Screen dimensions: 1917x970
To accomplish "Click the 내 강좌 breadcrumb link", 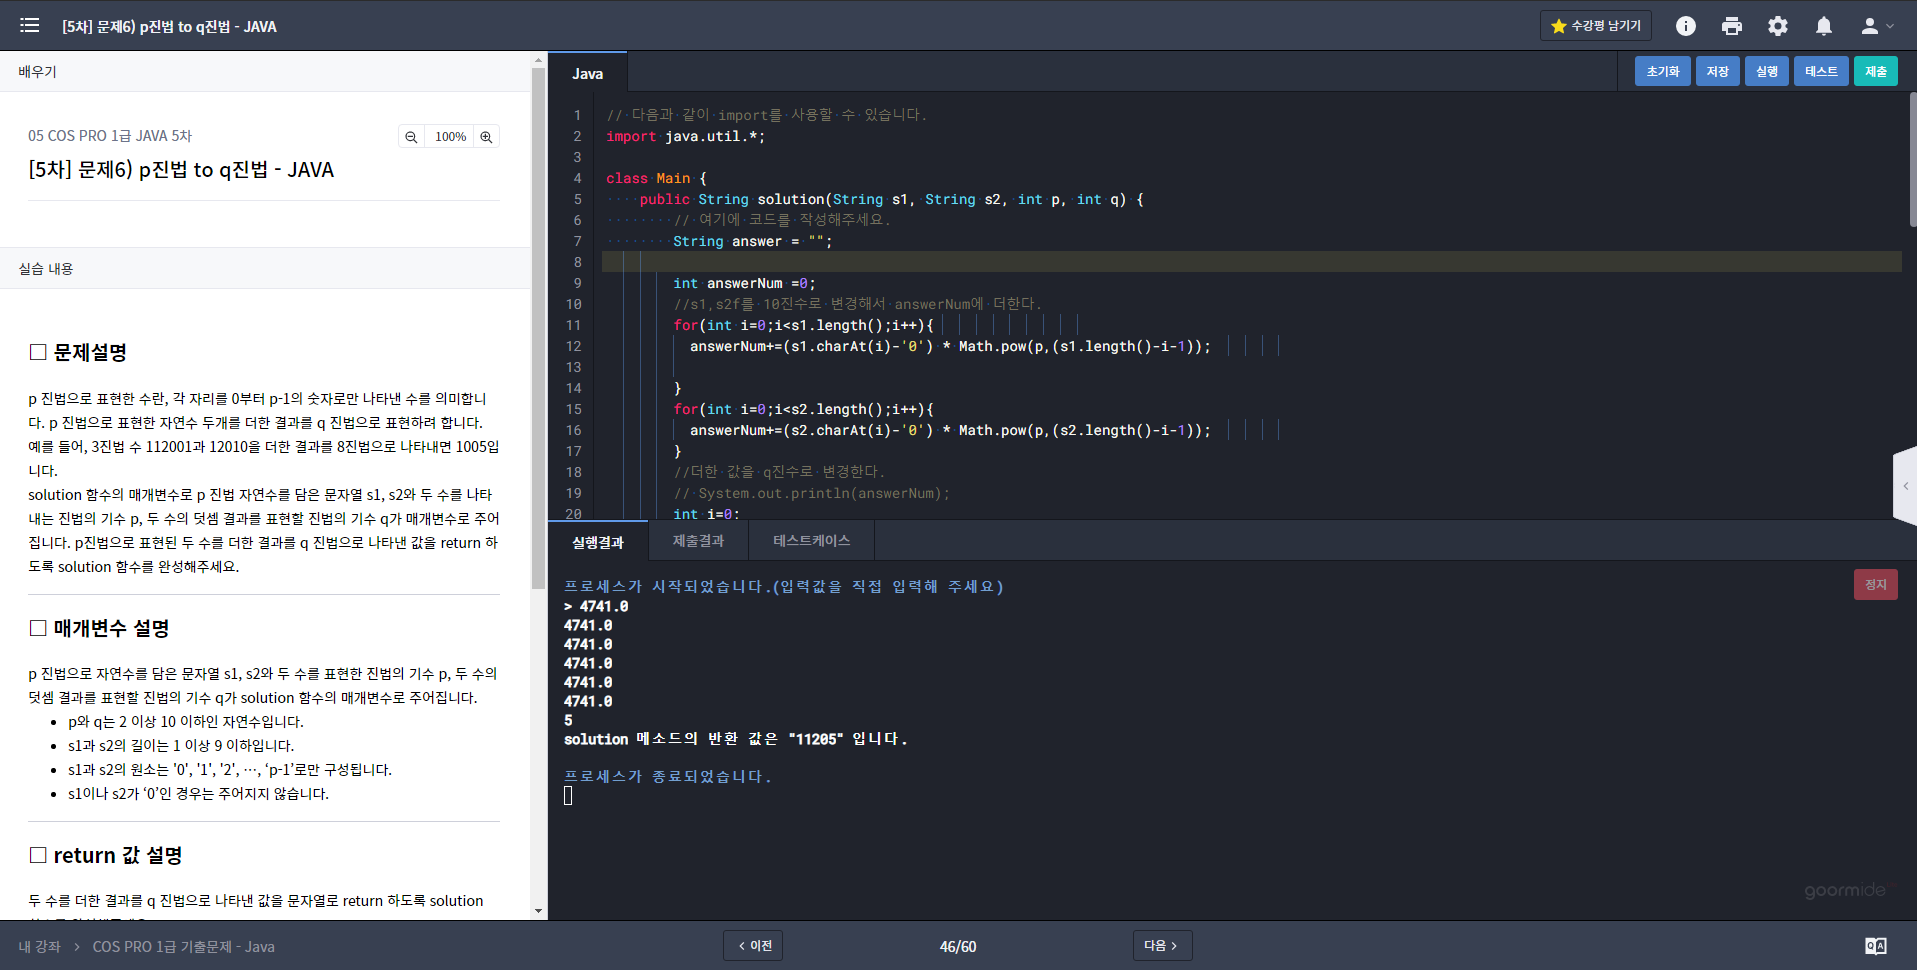I will (x=40, y=946).
